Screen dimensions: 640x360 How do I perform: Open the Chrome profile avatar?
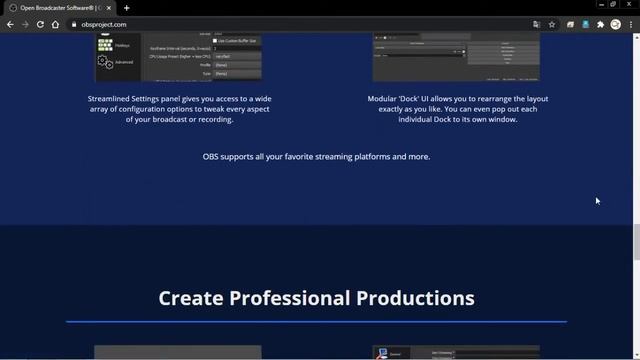(616, 24)
